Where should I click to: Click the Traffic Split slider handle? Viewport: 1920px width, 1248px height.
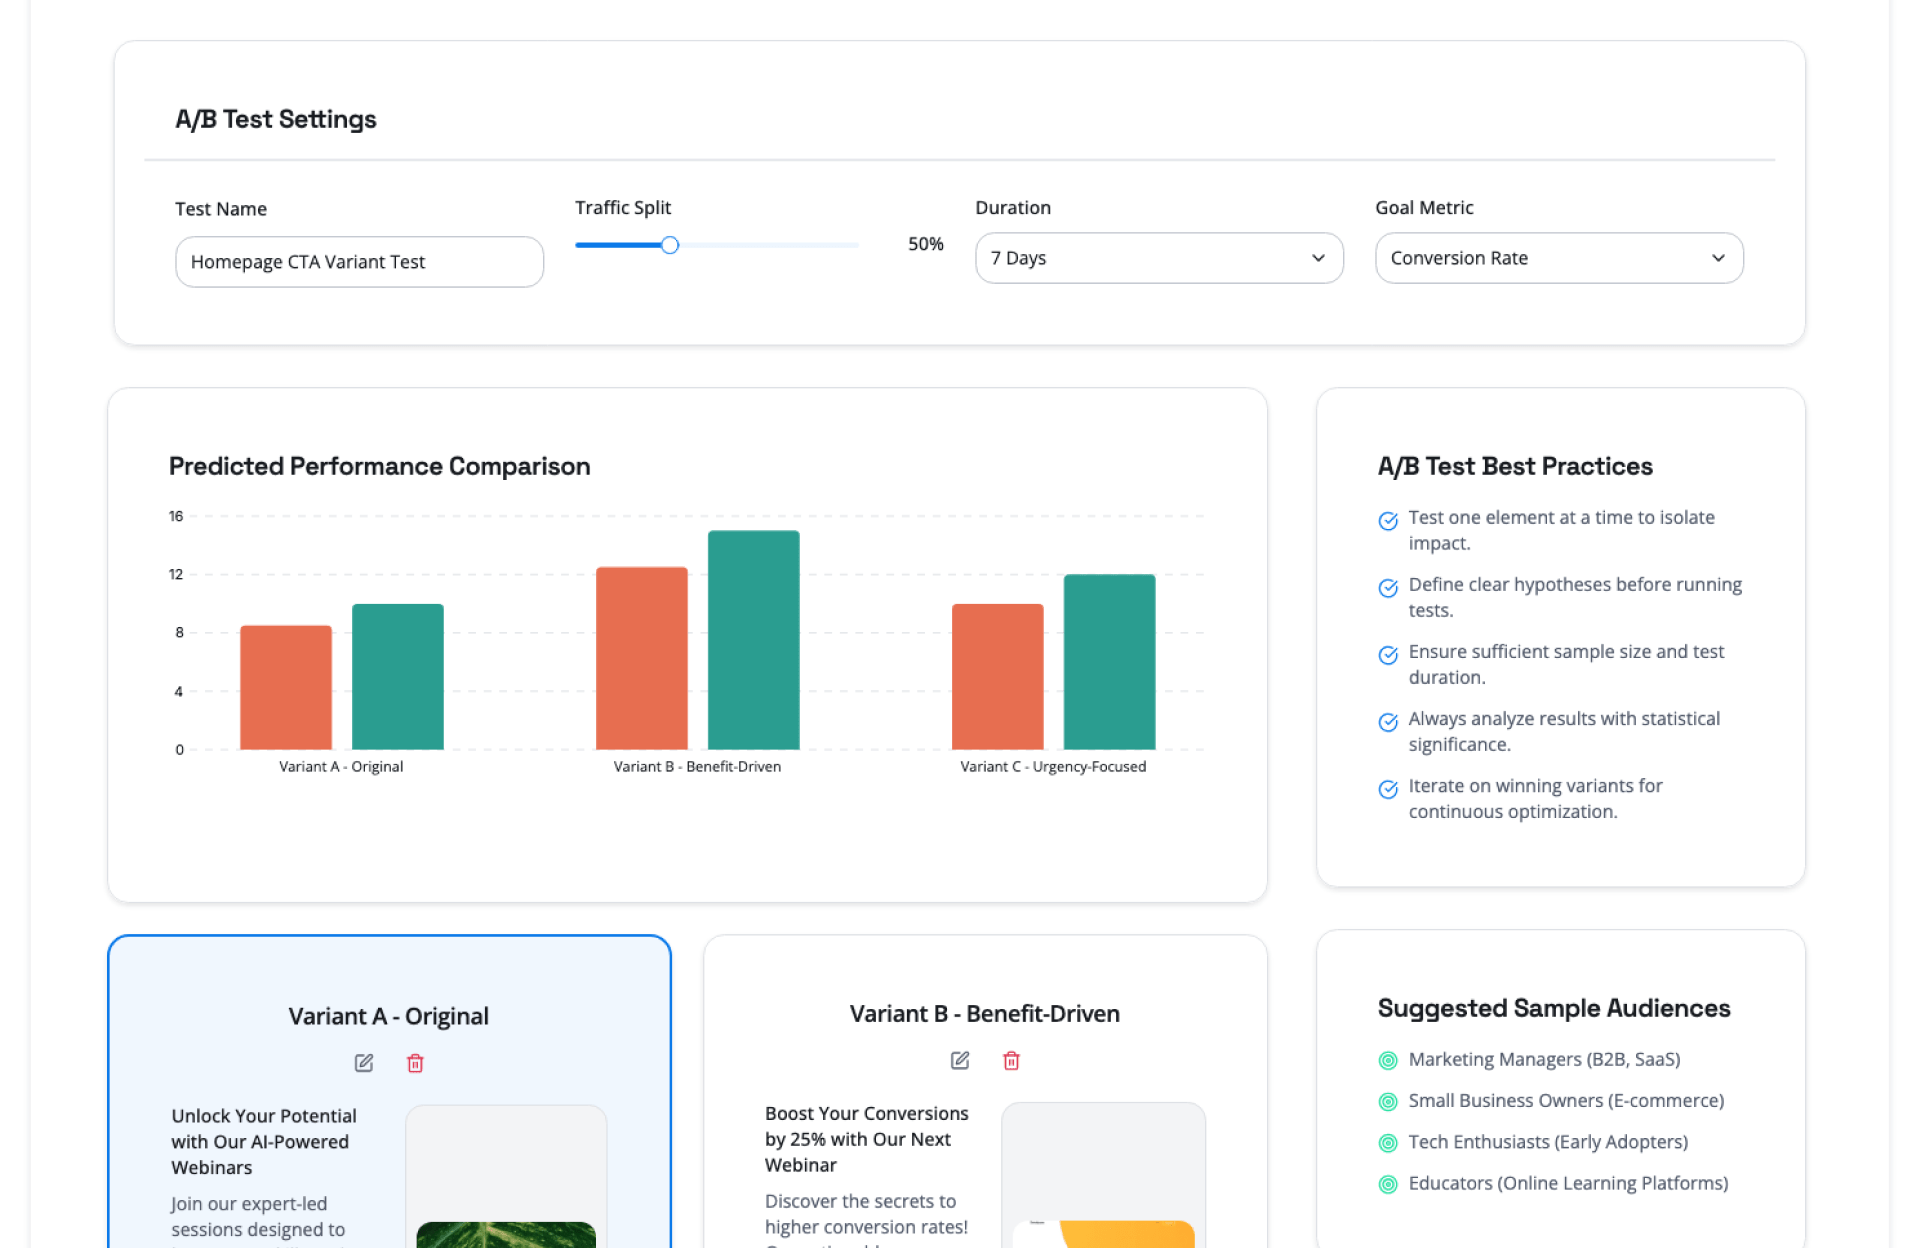tap(670, 245)
